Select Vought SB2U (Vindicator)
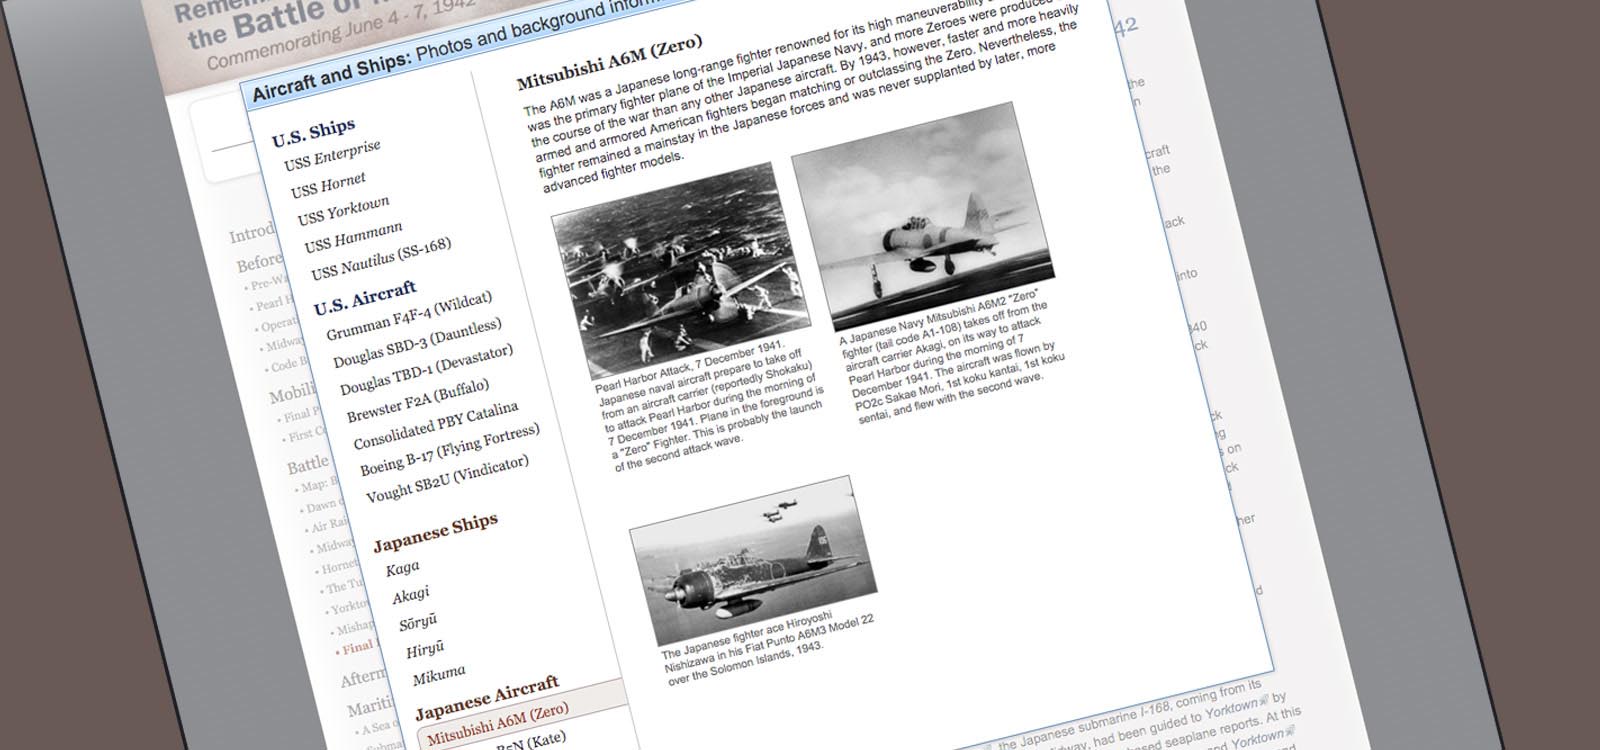1600x750 pixels. coord(446,480)
